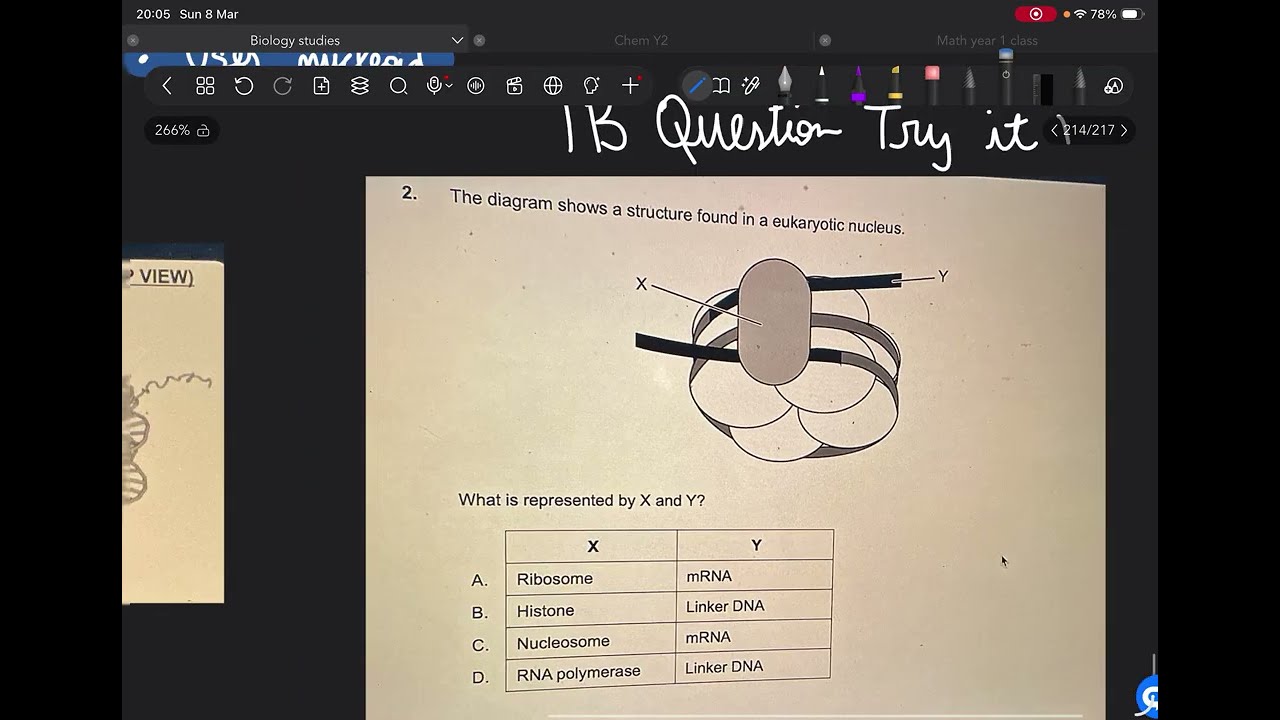
Task: Redo the last action
Action: click(x=283, y=86)
